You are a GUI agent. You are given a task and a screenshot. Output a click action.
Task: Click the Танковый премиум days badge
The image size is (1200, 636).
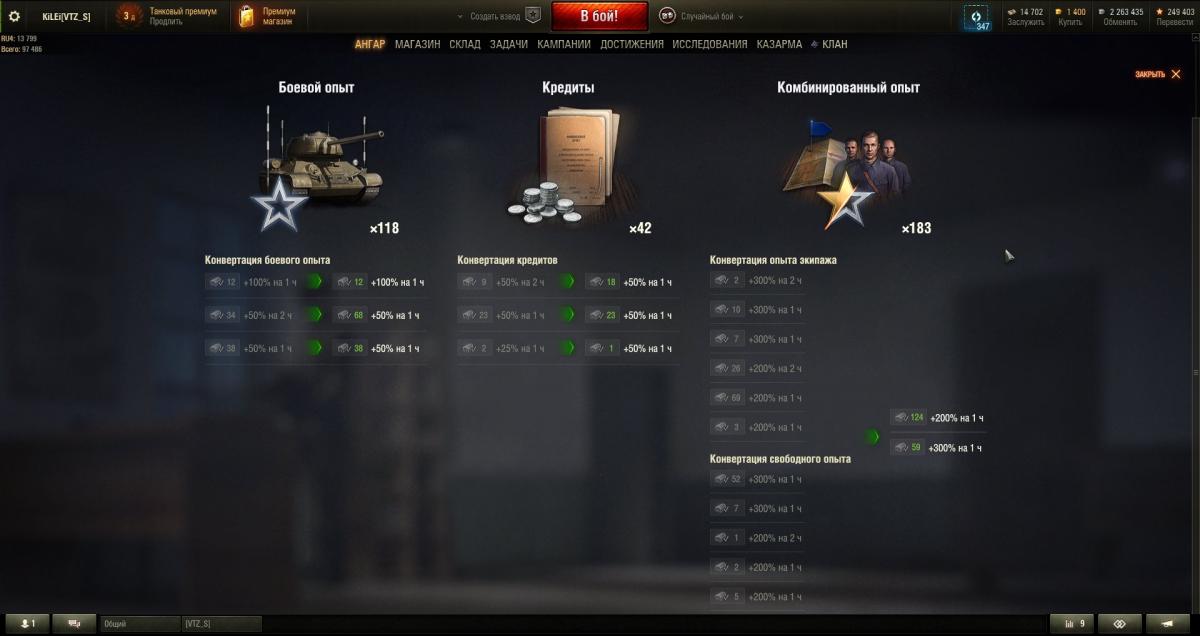[x=128, y=16]
